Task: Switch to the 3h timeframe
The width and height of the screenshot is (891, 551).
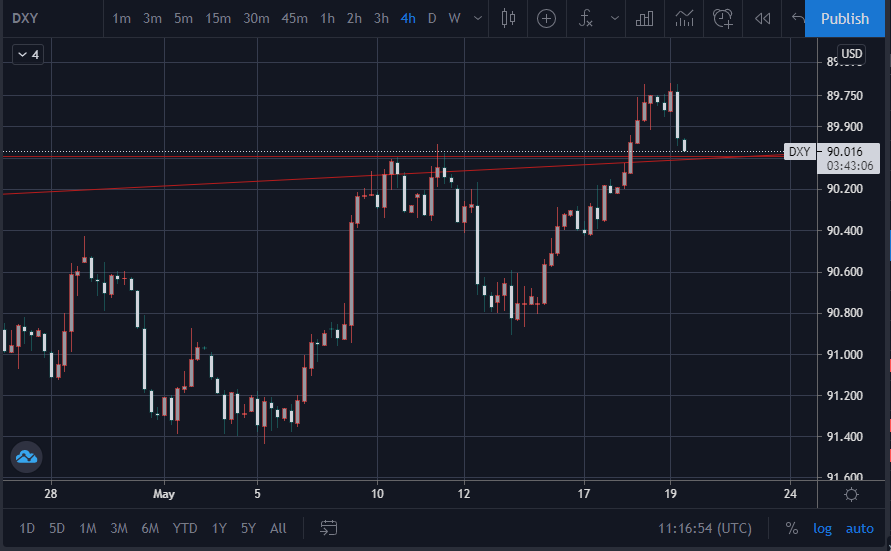Action: 381,19
